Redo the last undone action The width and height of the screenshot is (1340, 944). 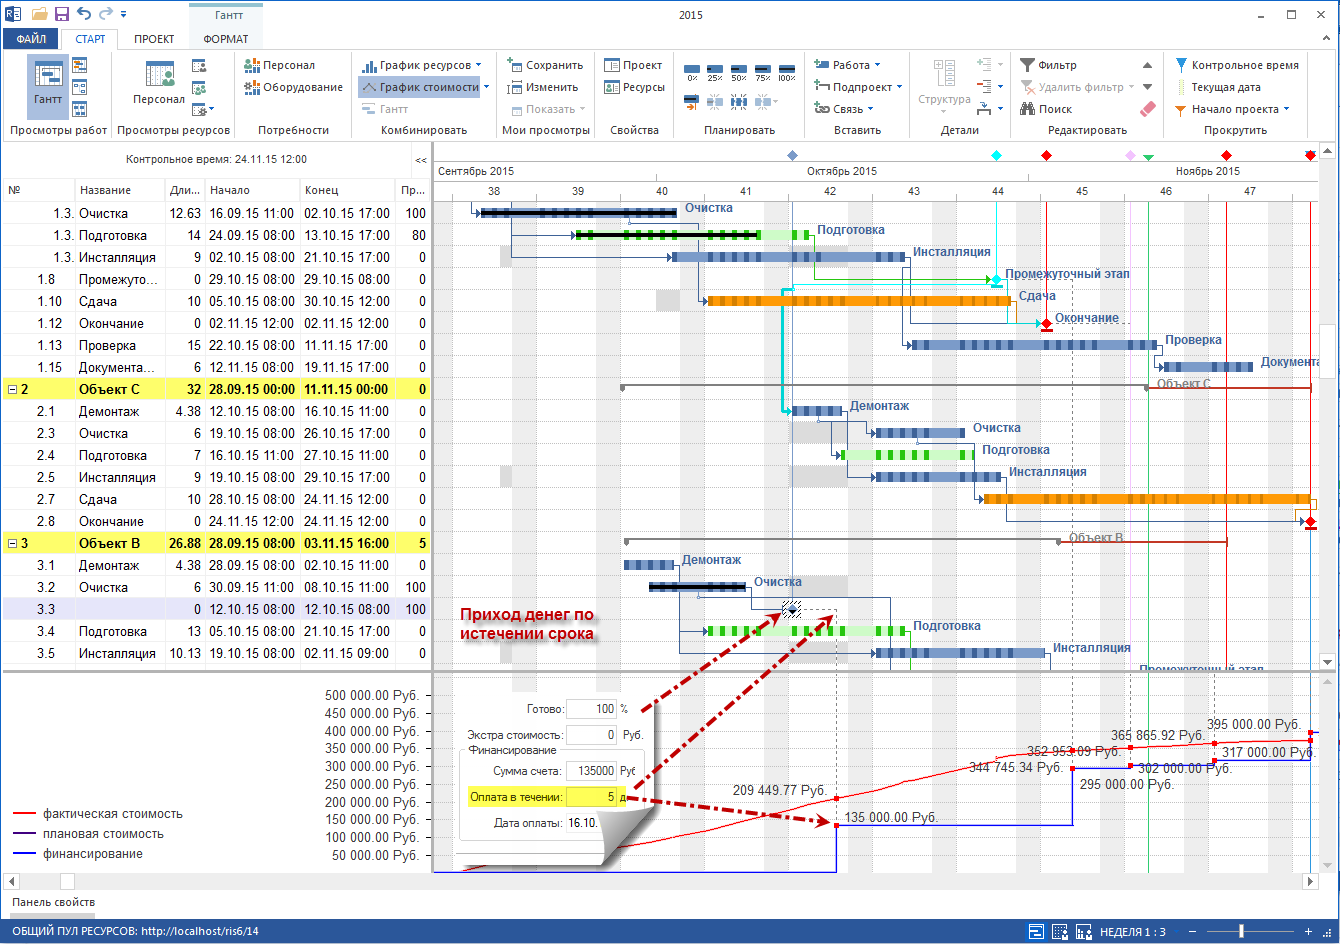(104, 14)
